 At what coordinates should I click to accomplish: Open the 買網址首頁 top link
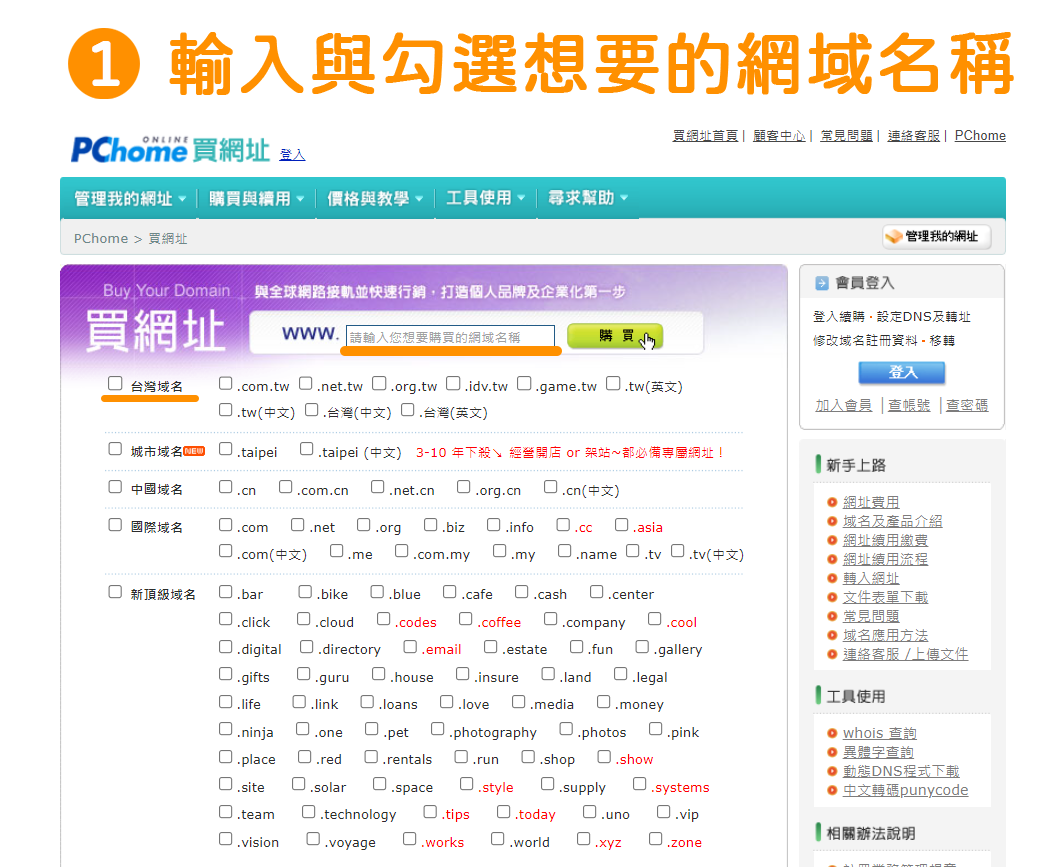705,135
